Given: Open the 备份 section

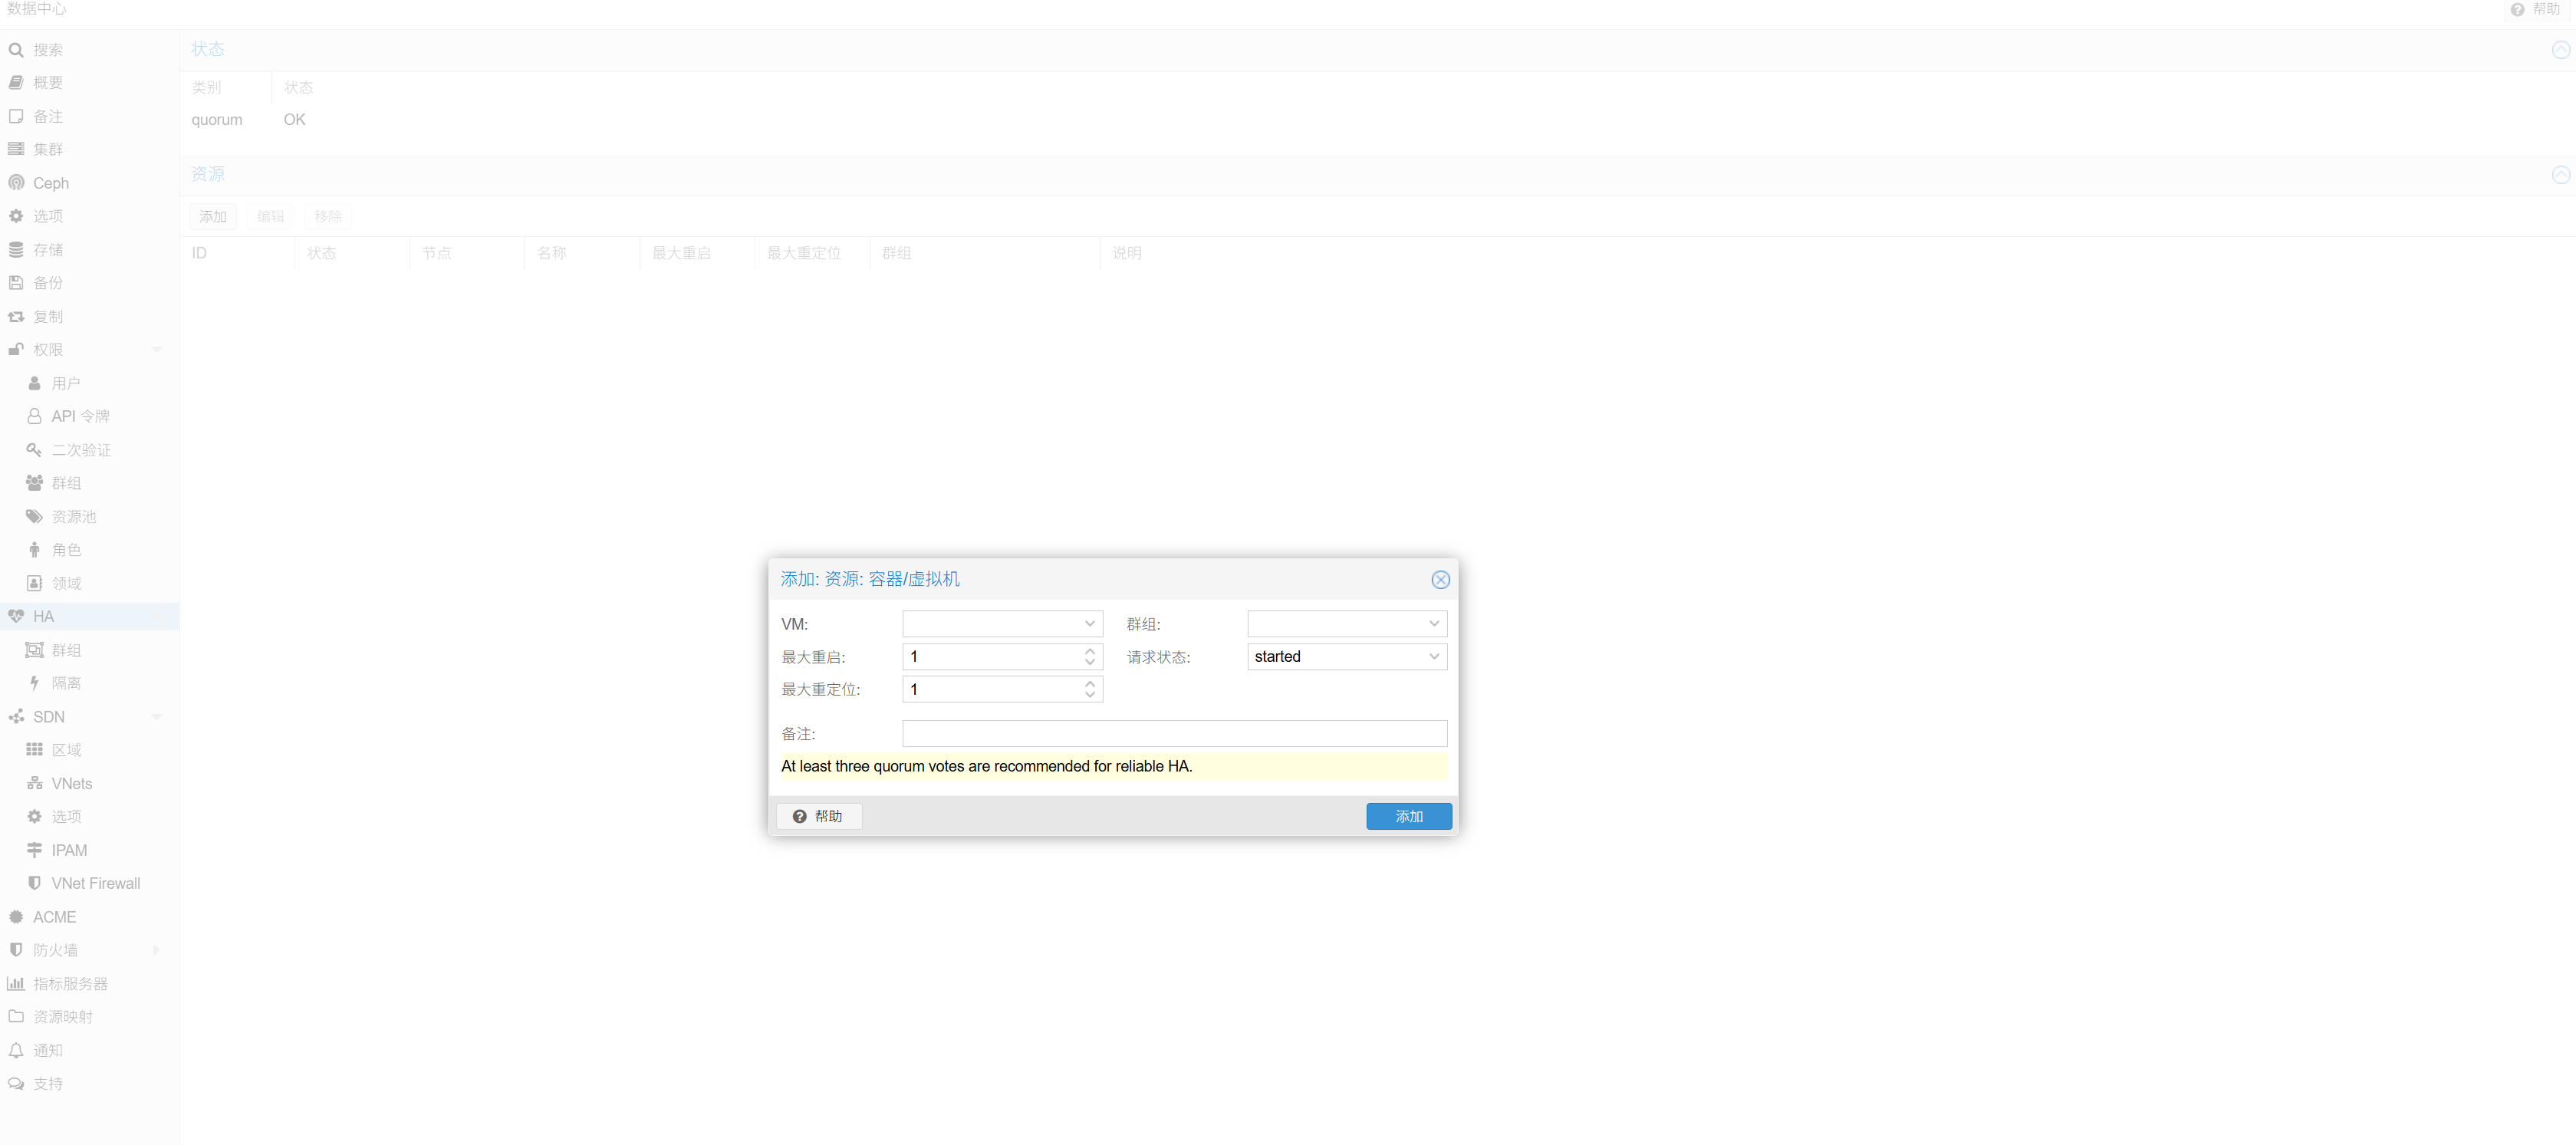Looking at the screenshot, I should click(x=47, y=282).
